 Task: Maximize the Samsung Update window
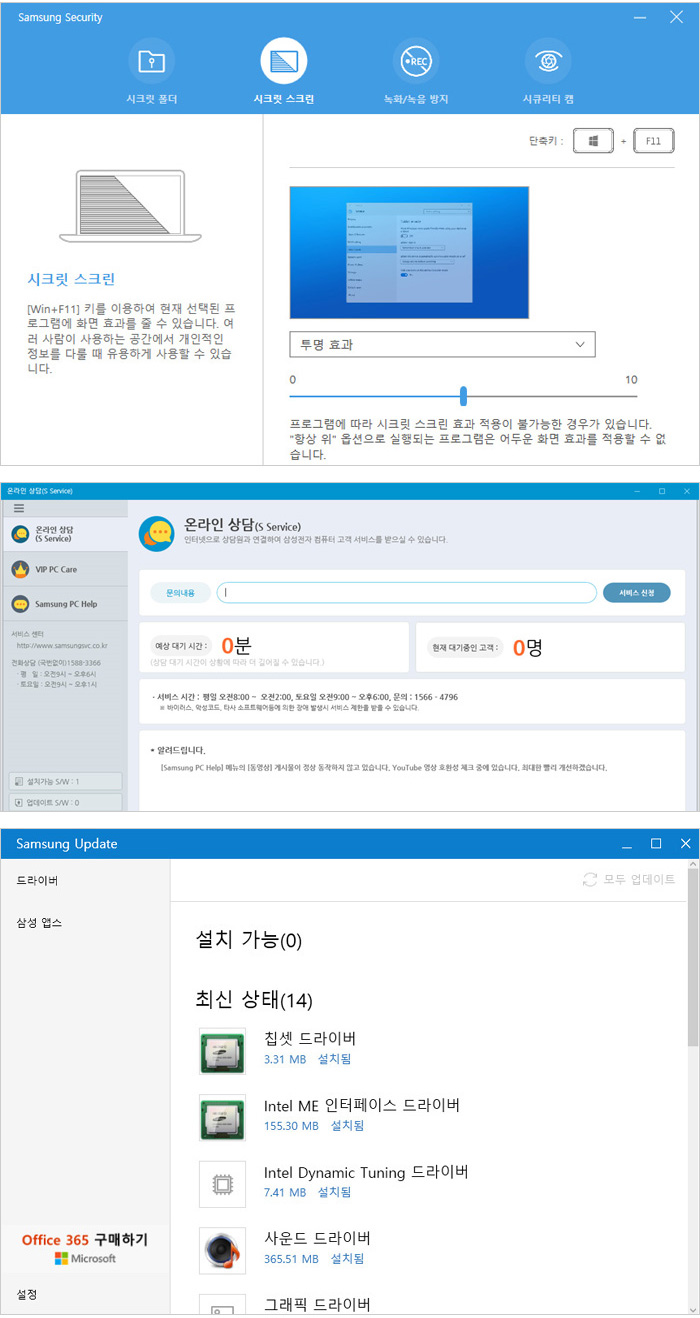point(656,844)
